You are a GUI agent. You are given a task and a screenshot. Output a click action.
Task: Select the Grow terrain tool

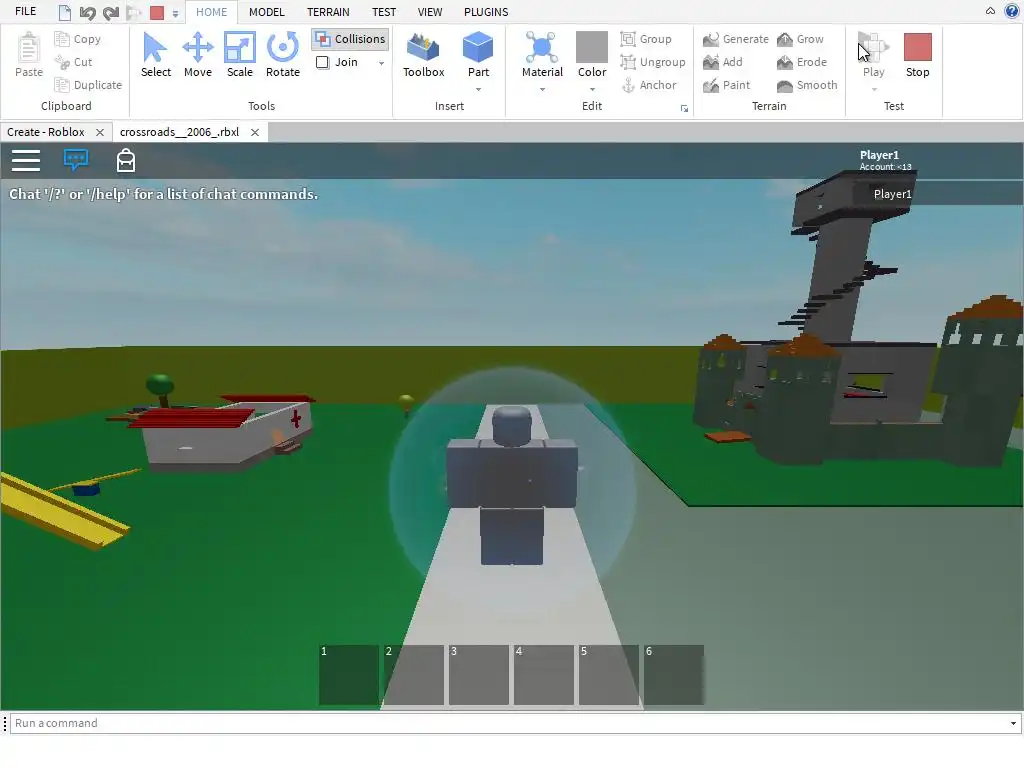(801, 39)
